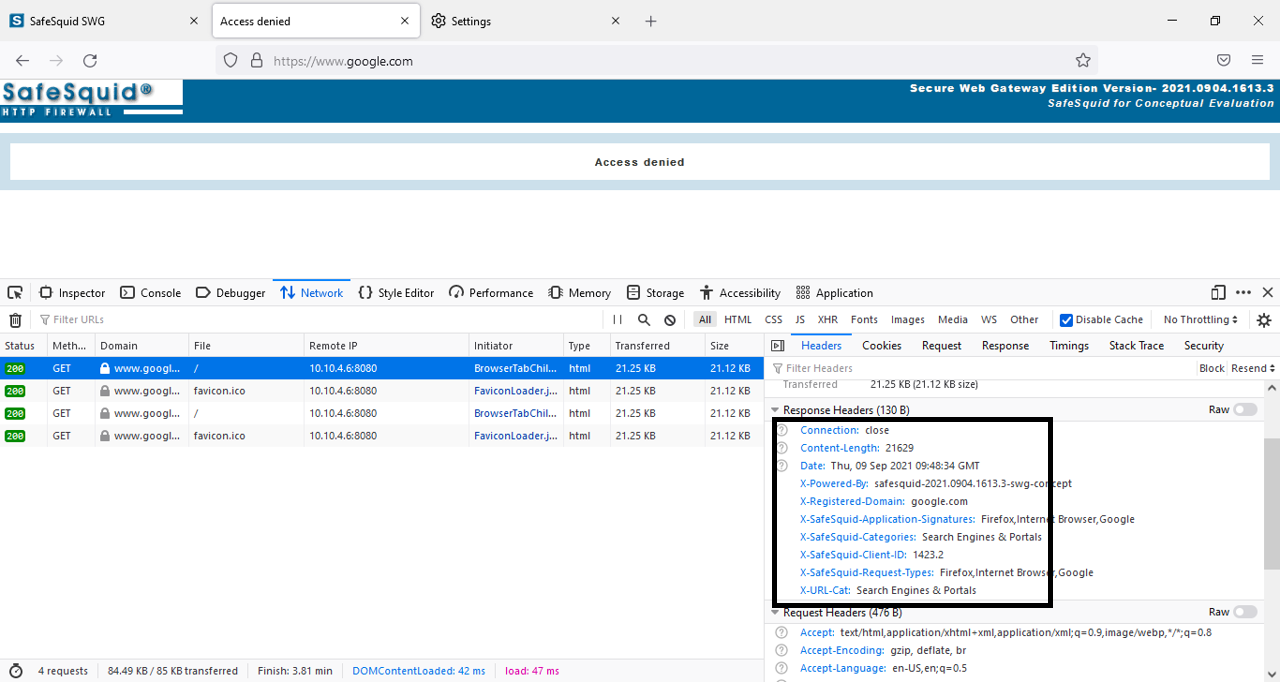Open a new browser tab
Viewport: 1280px width, 682px height.
[651, 21]
